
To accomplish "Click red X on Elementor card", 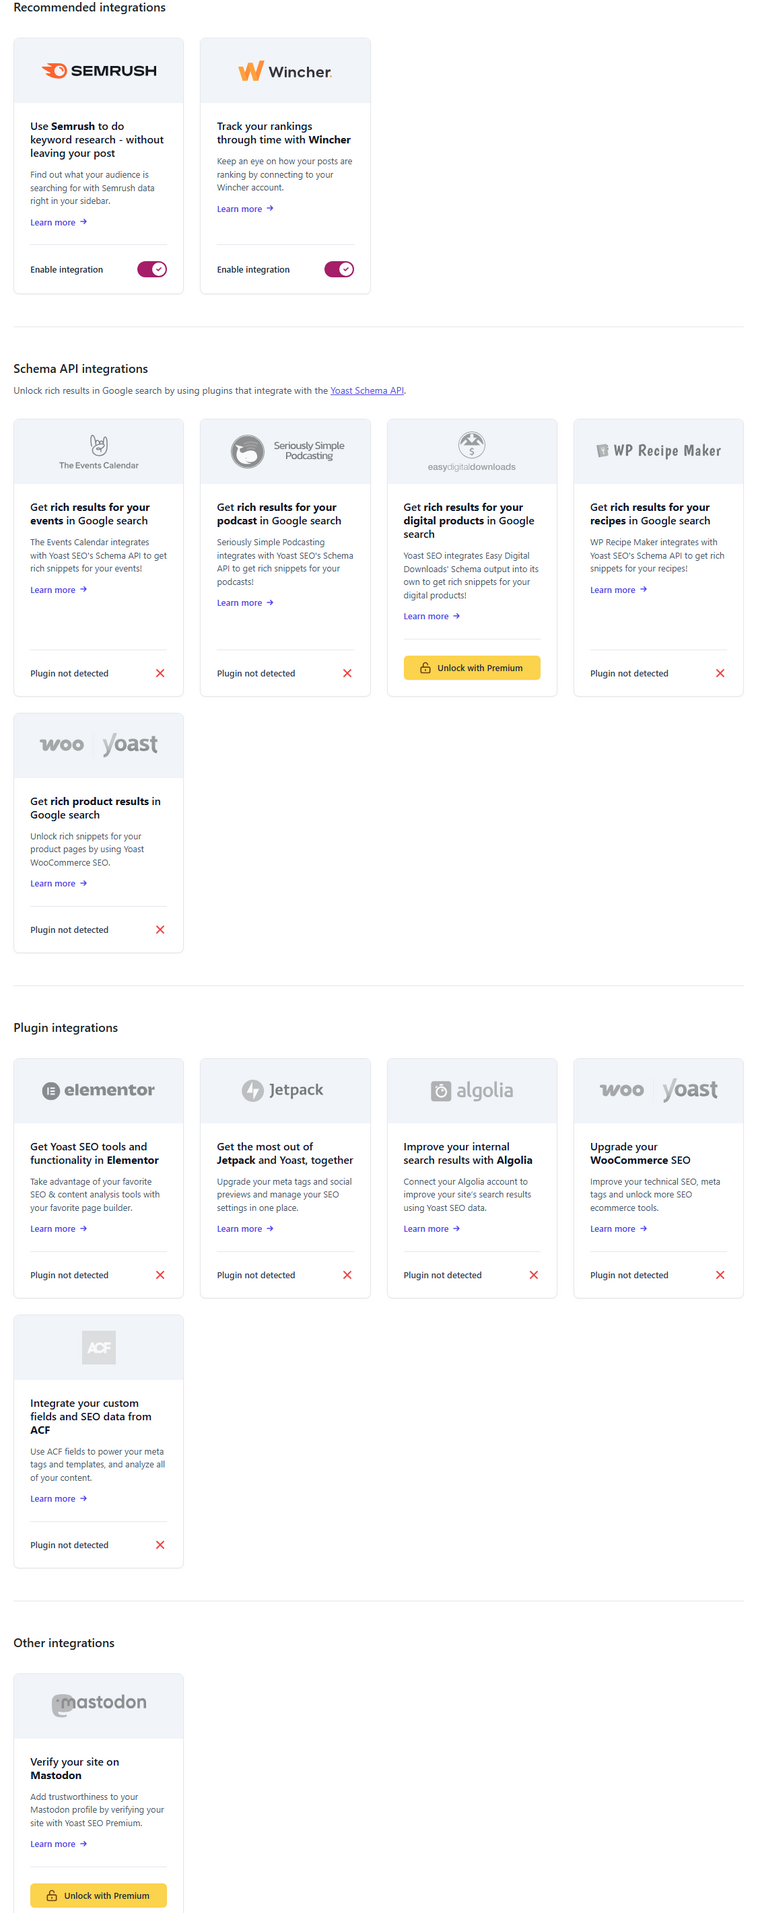I will pos(160,1275).
